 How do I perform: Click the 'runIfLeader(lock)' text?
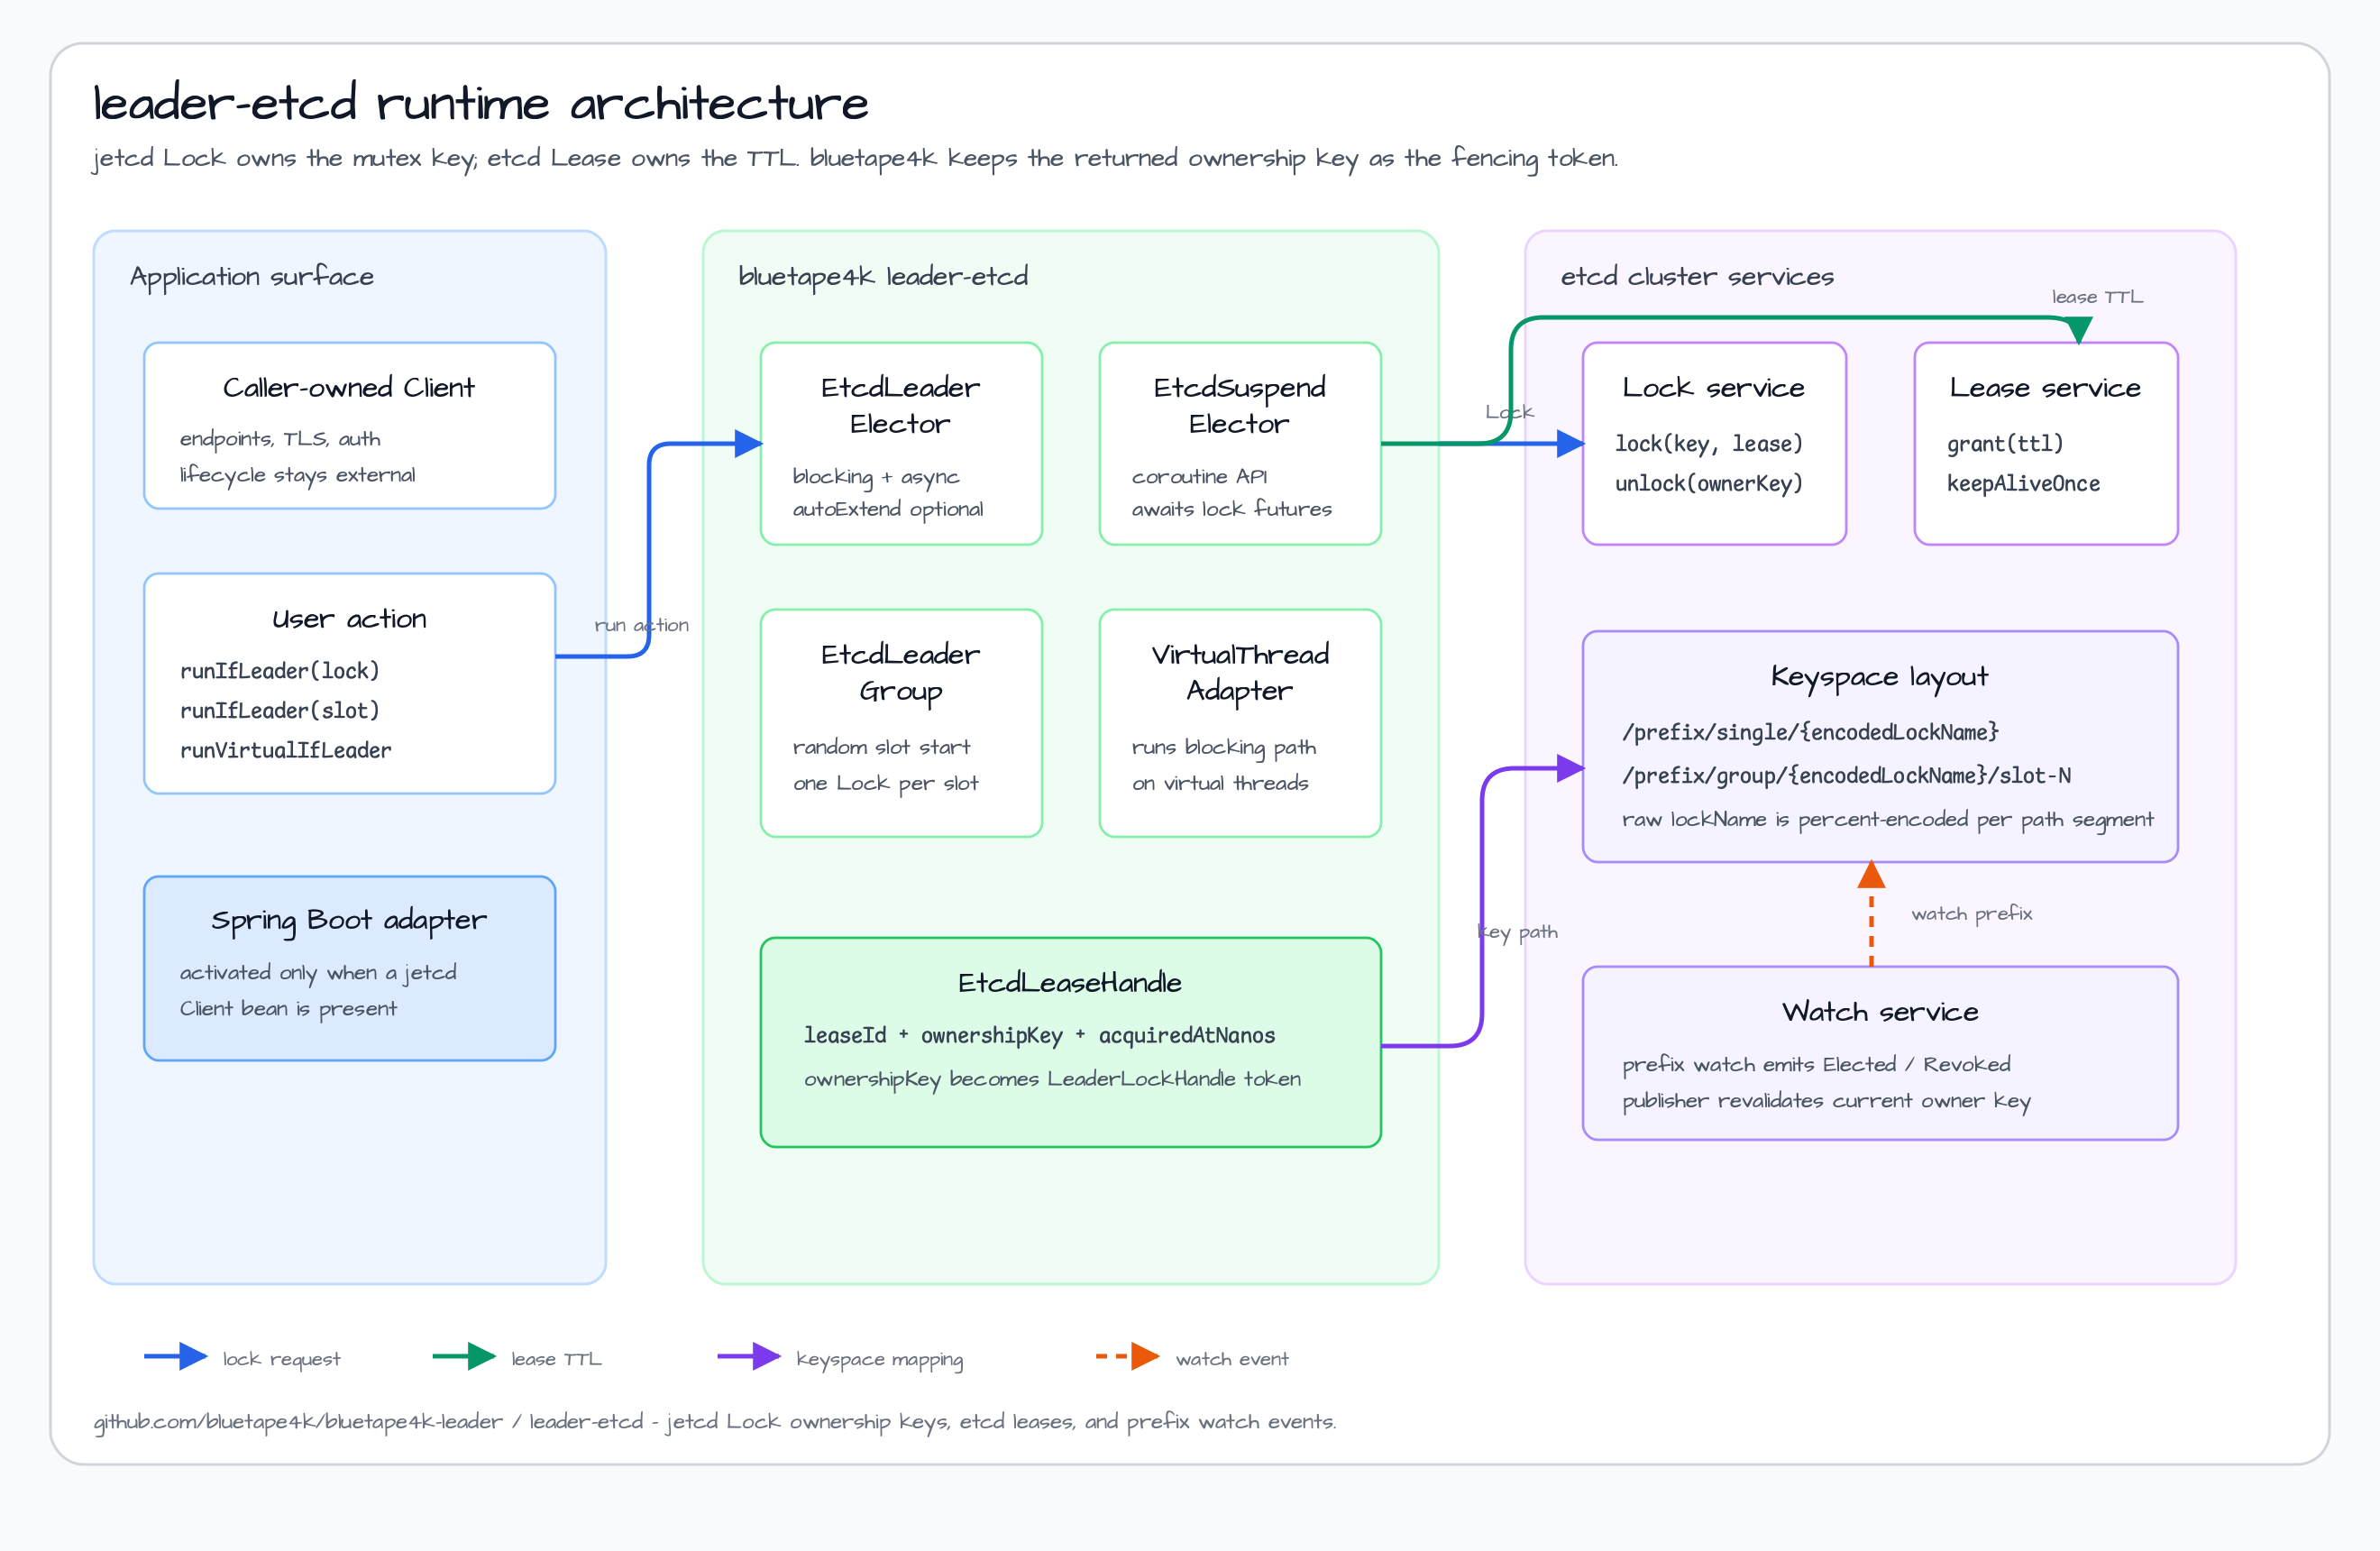280,670
